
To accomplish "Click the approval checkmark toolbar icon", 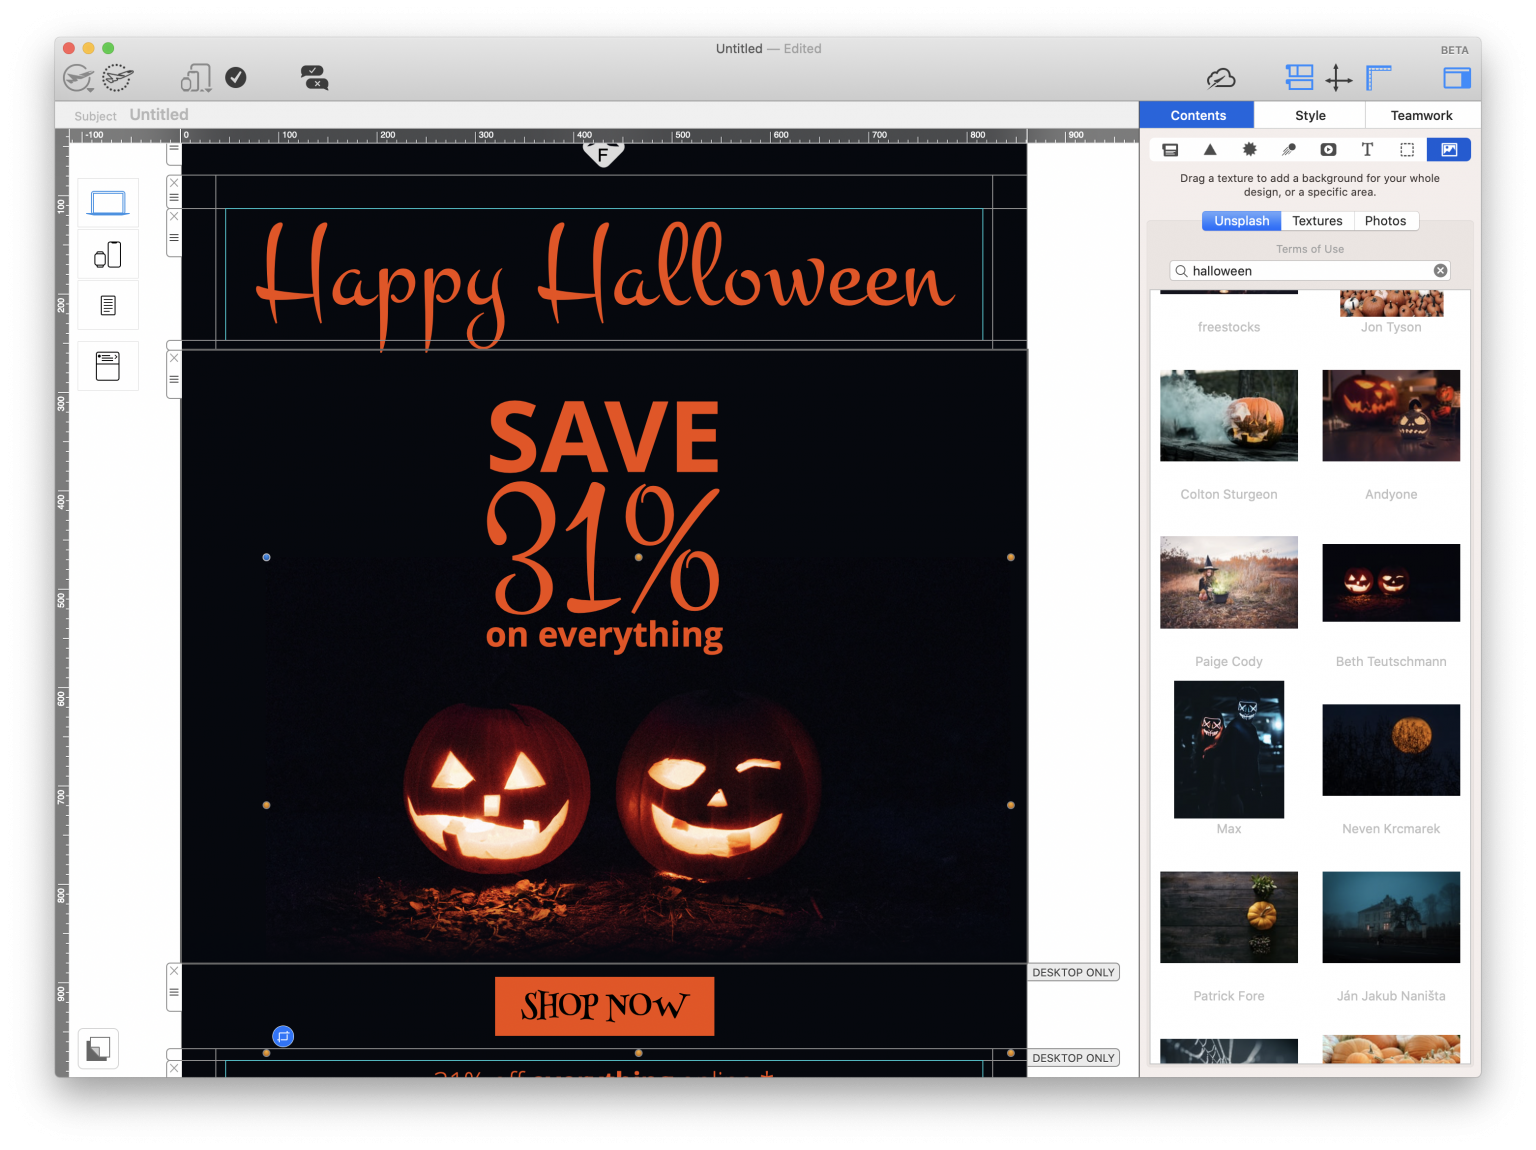I will pyautogui.click(x=236, y=77).
